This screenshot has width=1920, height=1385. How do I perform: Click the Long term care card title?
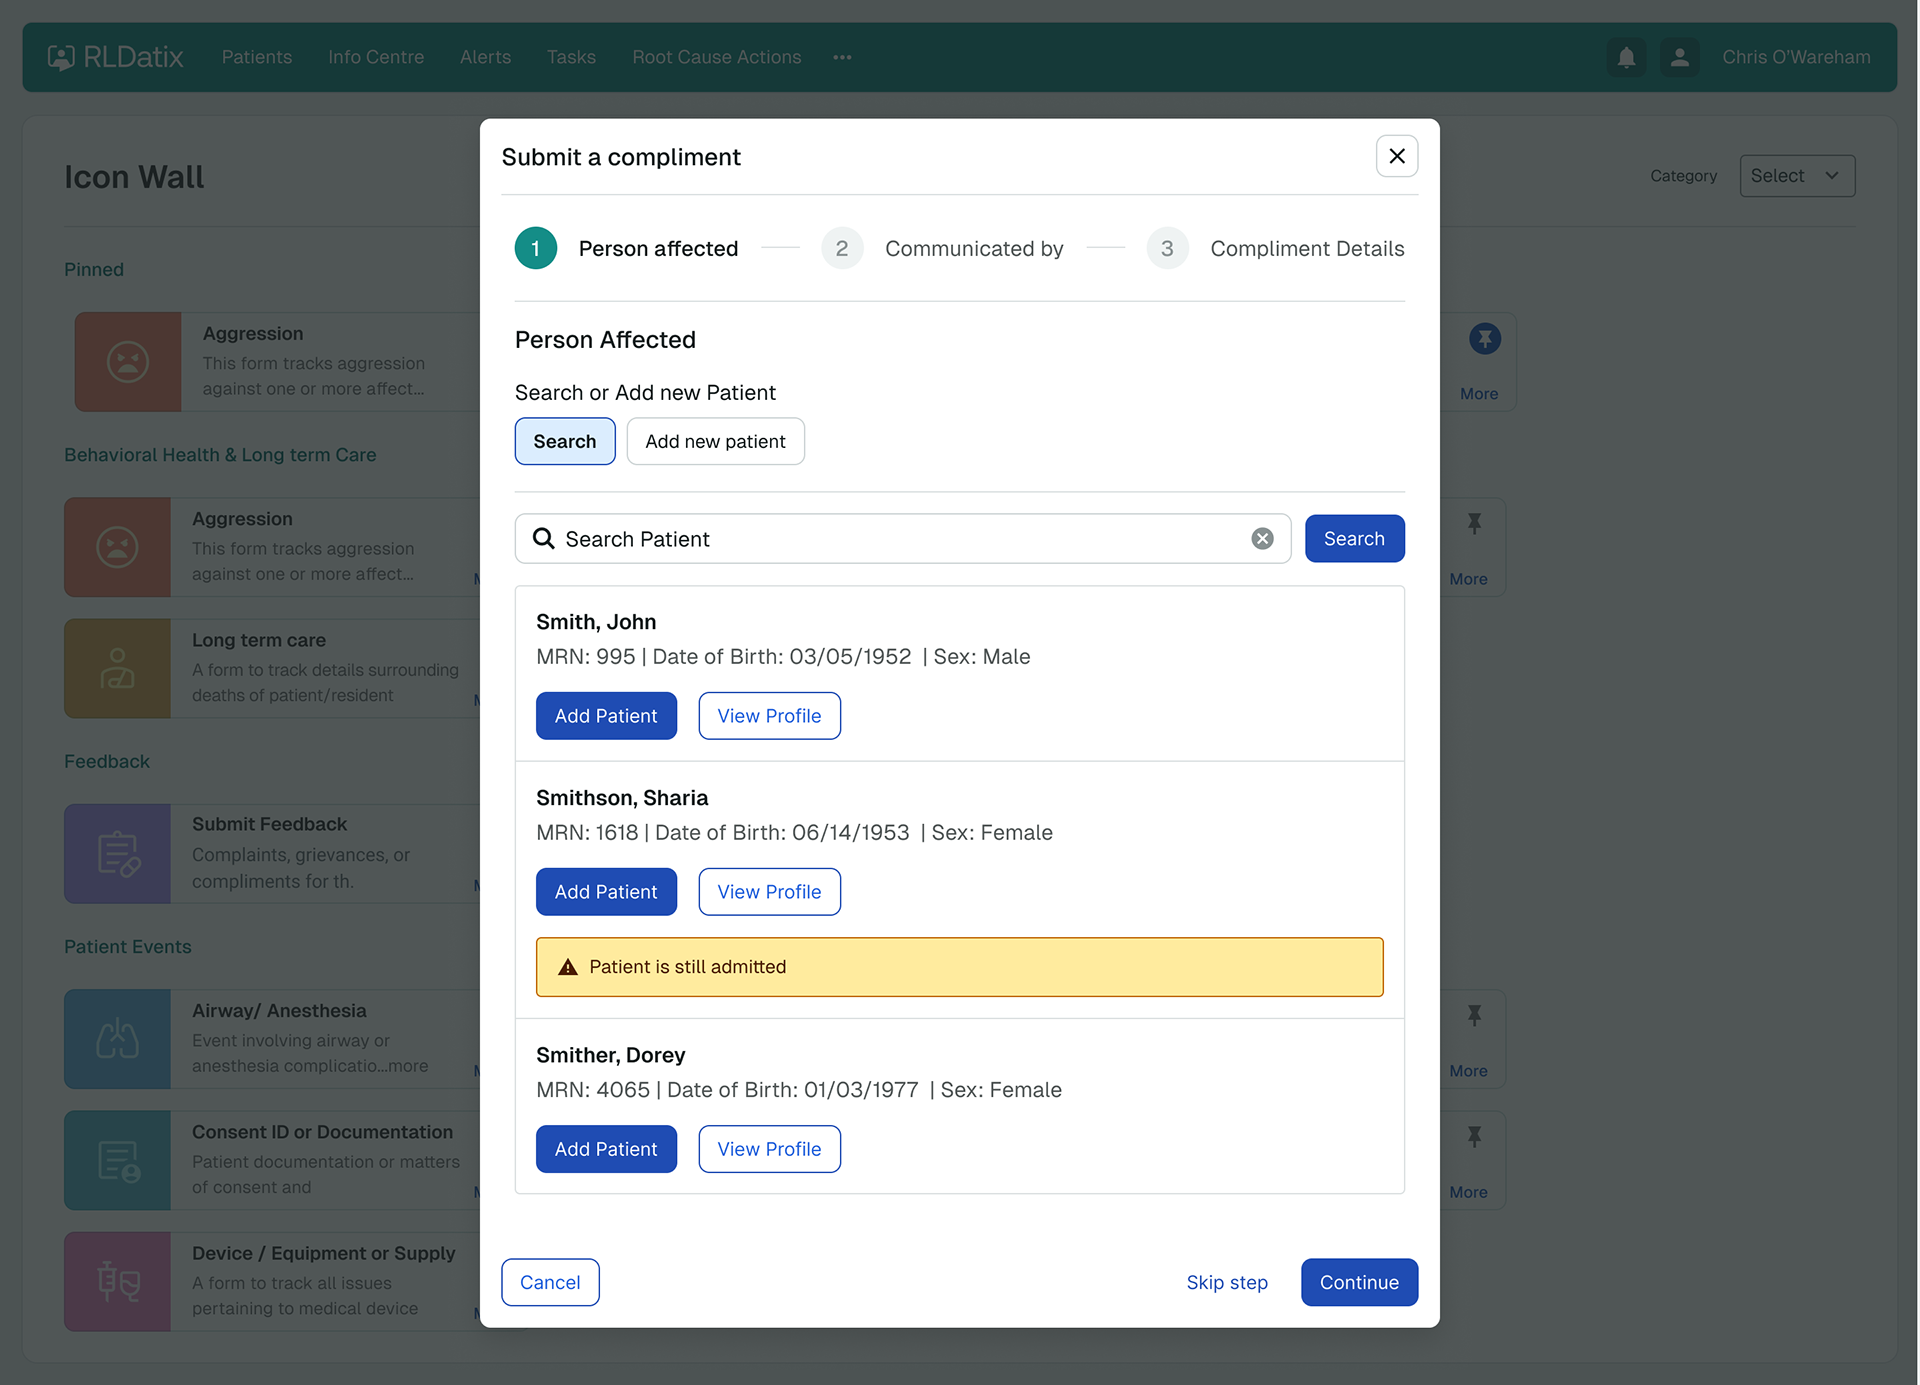pyautogui.click(x=259, y=640)
